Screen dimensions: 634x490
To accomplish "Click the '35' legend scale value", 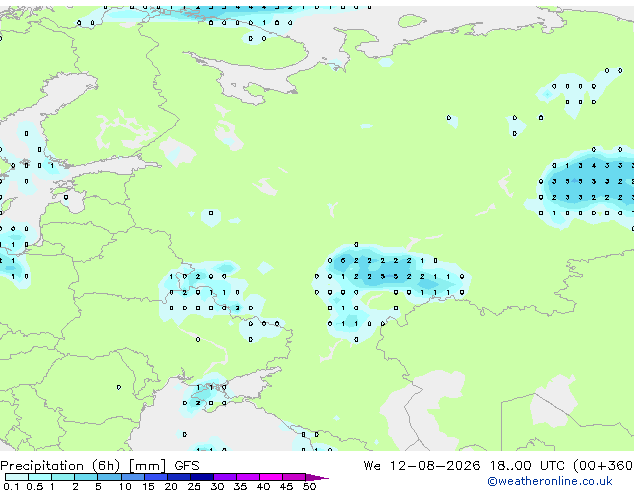I will click(x=241, y=486).
